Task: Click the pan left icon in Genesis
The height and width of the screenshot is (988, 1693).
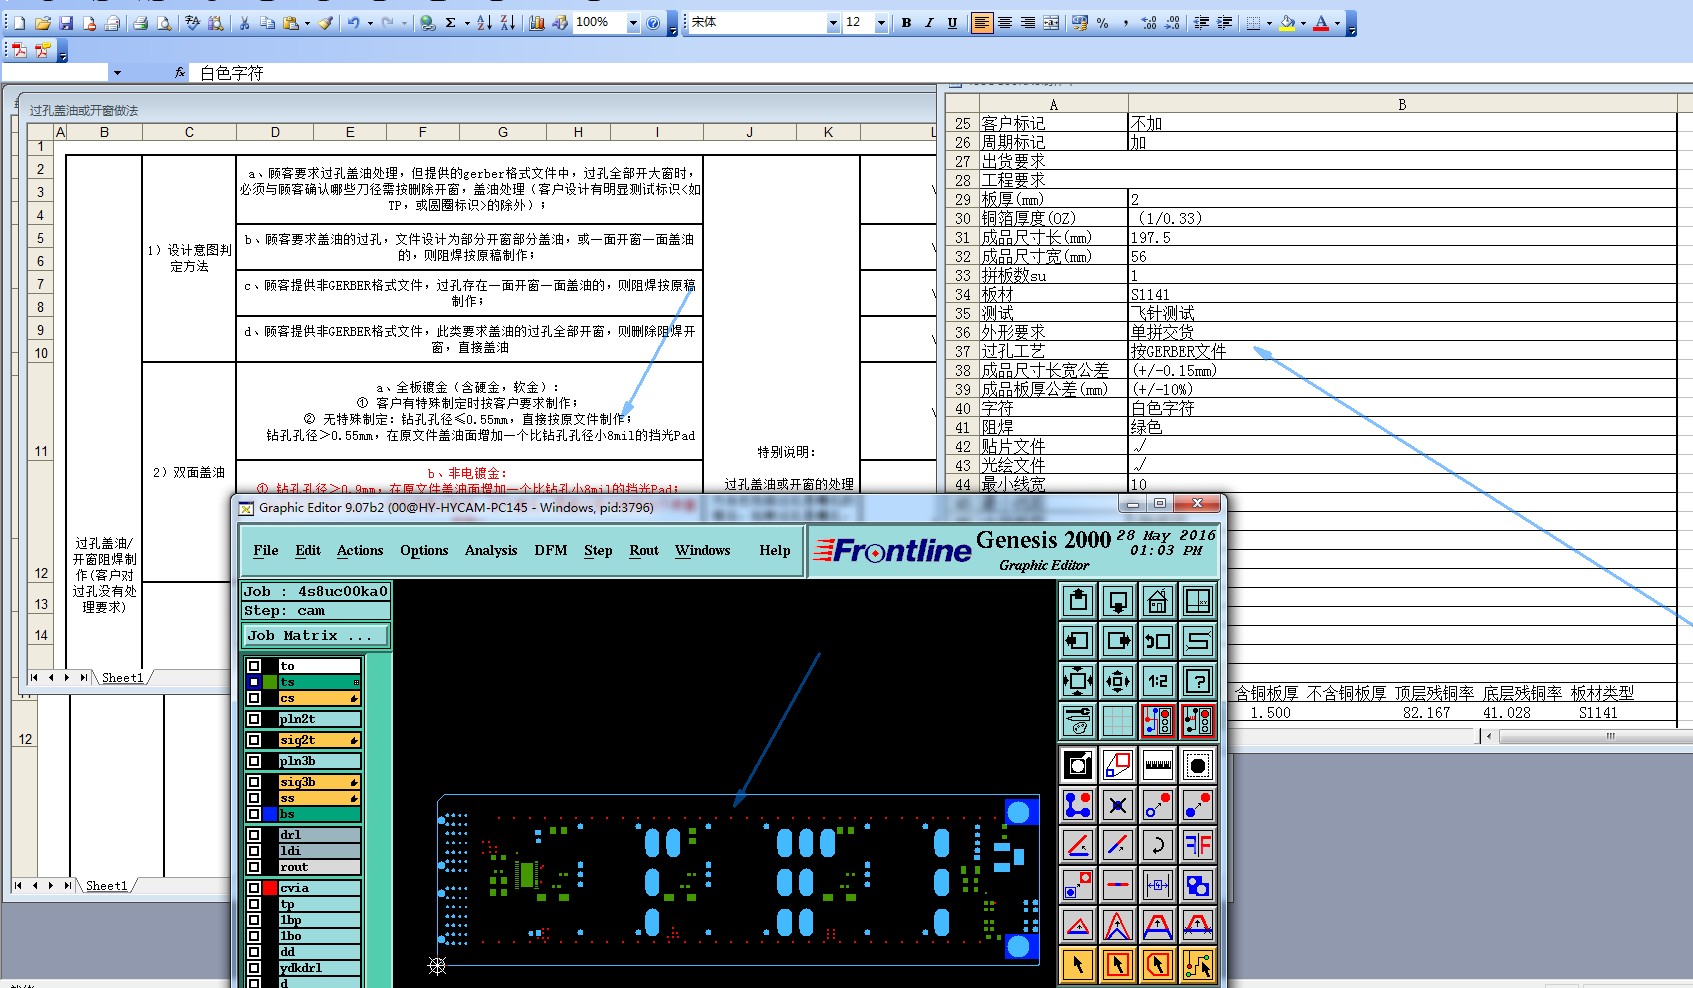Action: 1078,641
